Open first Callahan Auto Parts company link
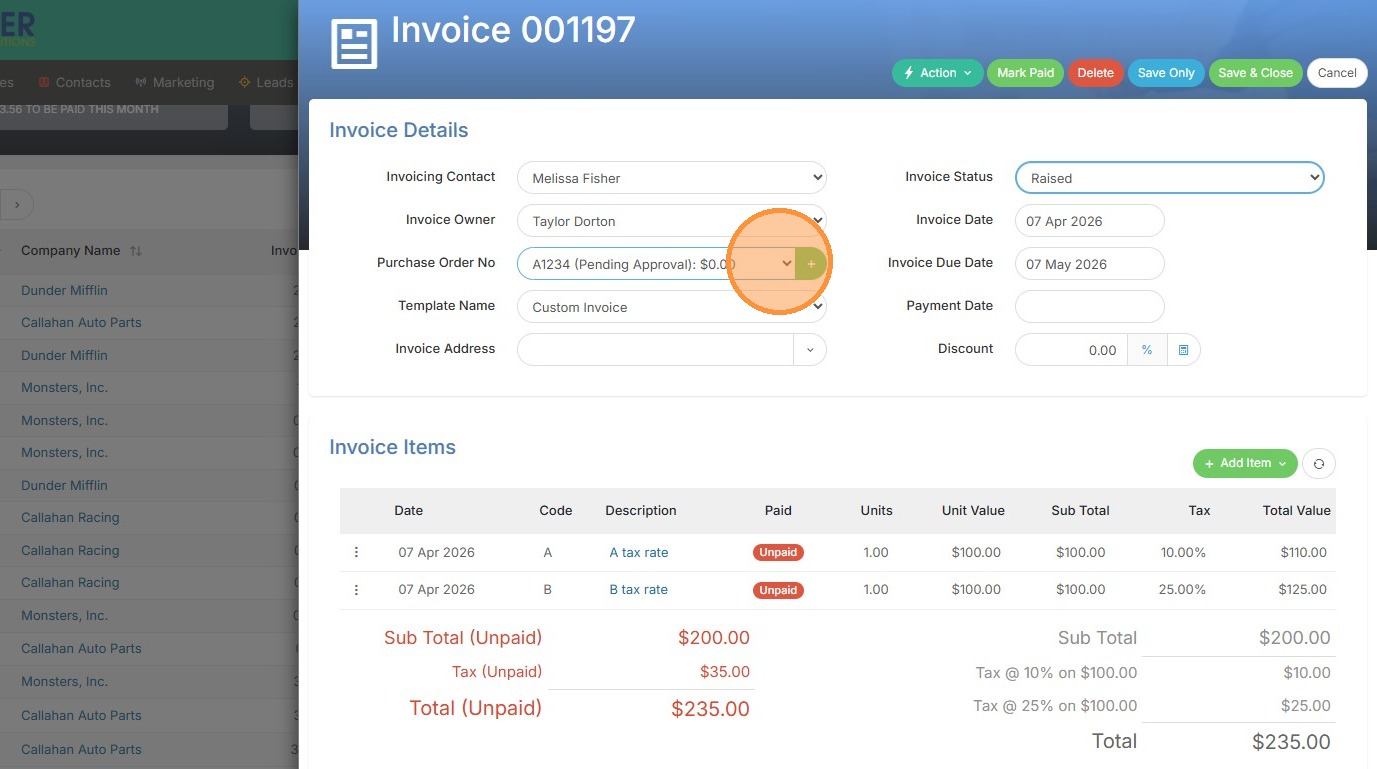The image size is (1377, 769). 81,323
